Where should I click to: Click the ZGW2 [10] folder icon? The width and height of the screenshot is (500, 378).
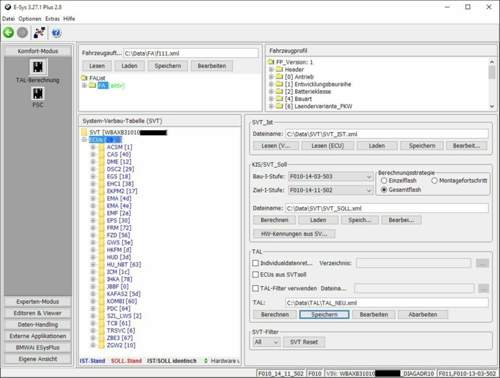pyautogui.click(x=101, y=345)
